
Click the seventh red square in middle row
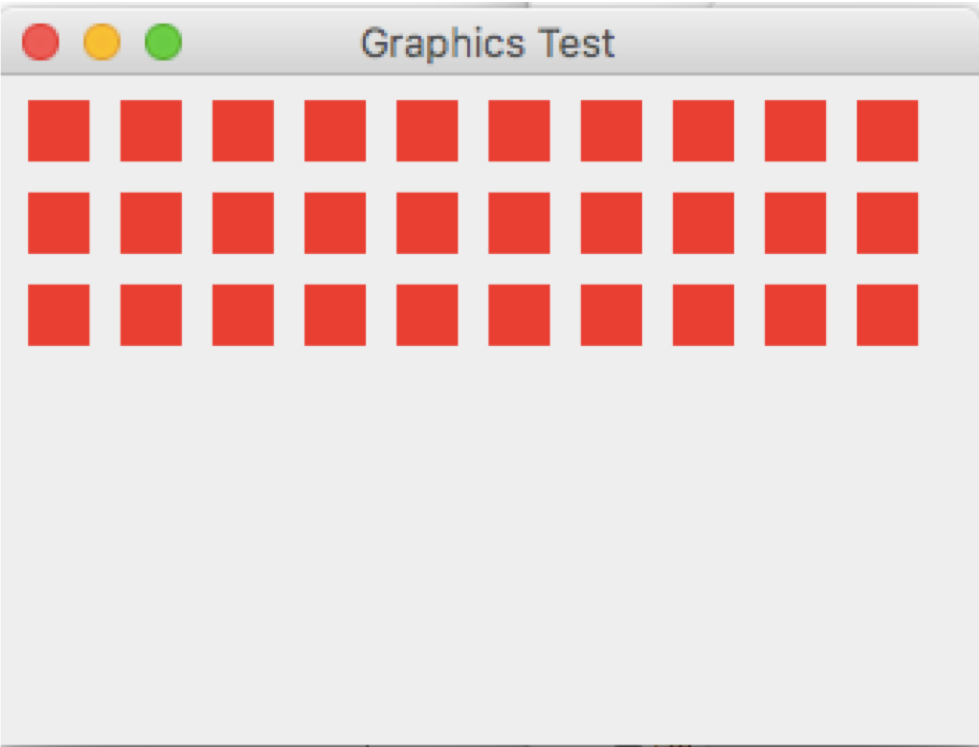611,223
